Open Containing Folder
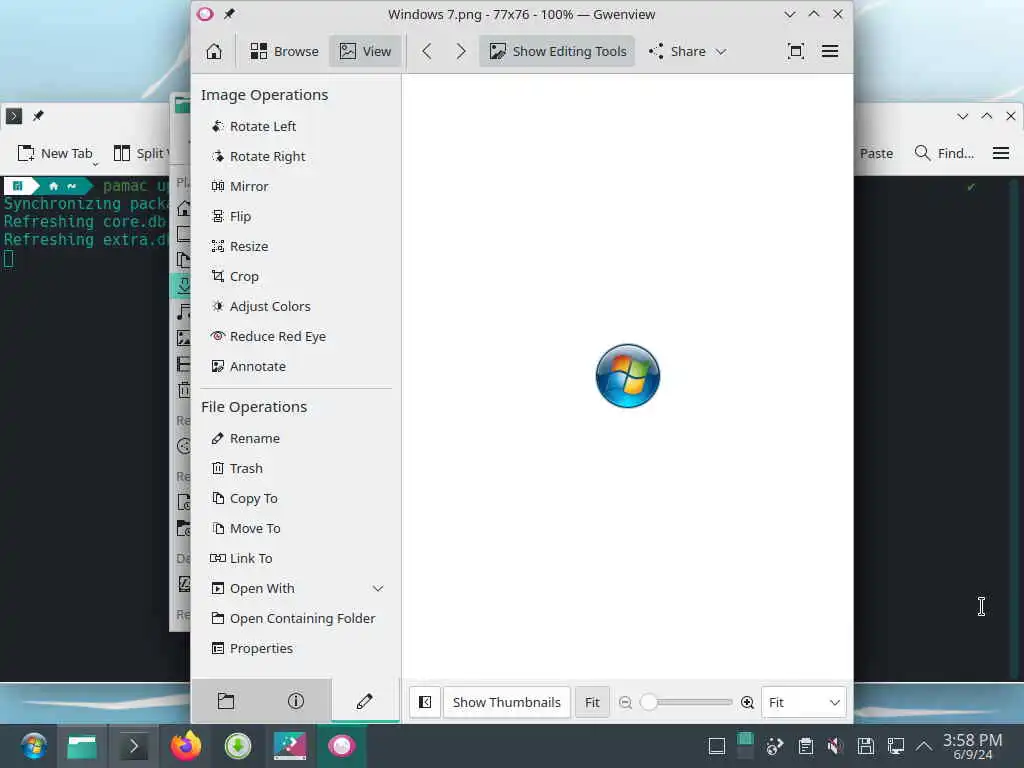1024x768 pixels. pos(293,618)
